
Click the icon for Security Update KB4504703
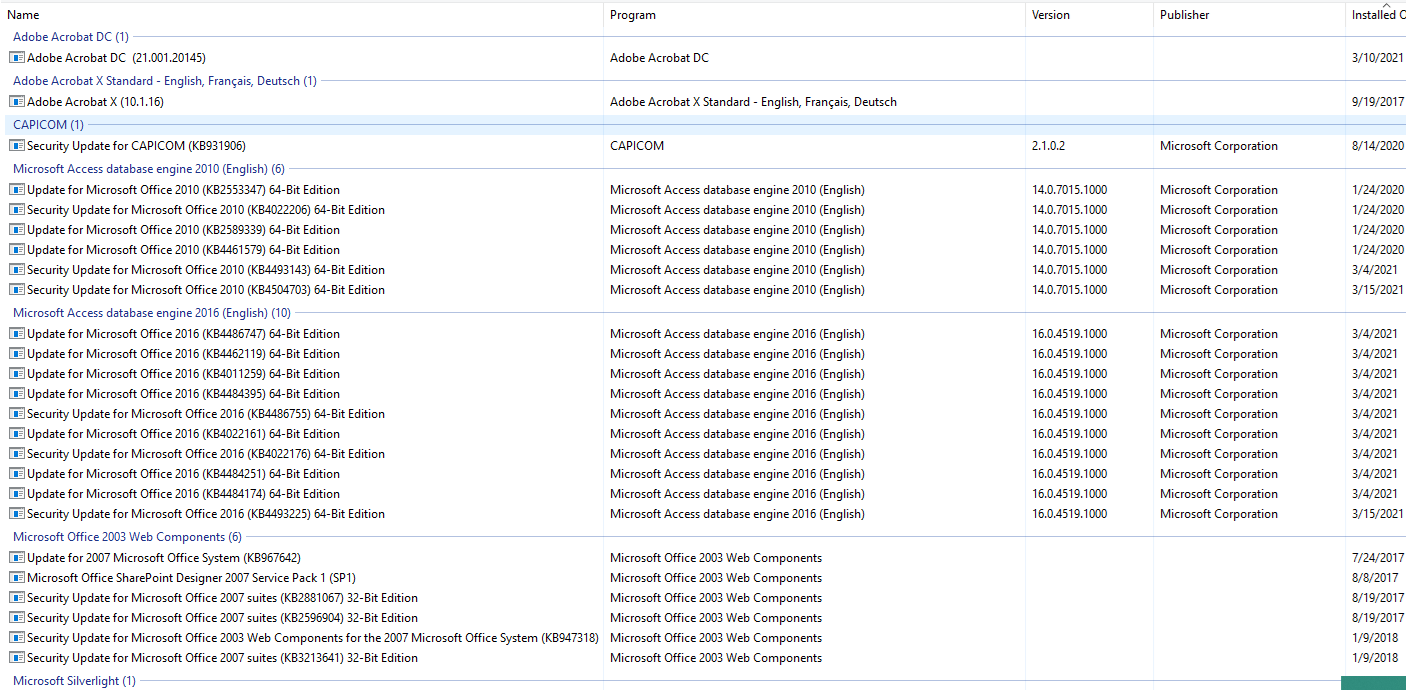16,290
